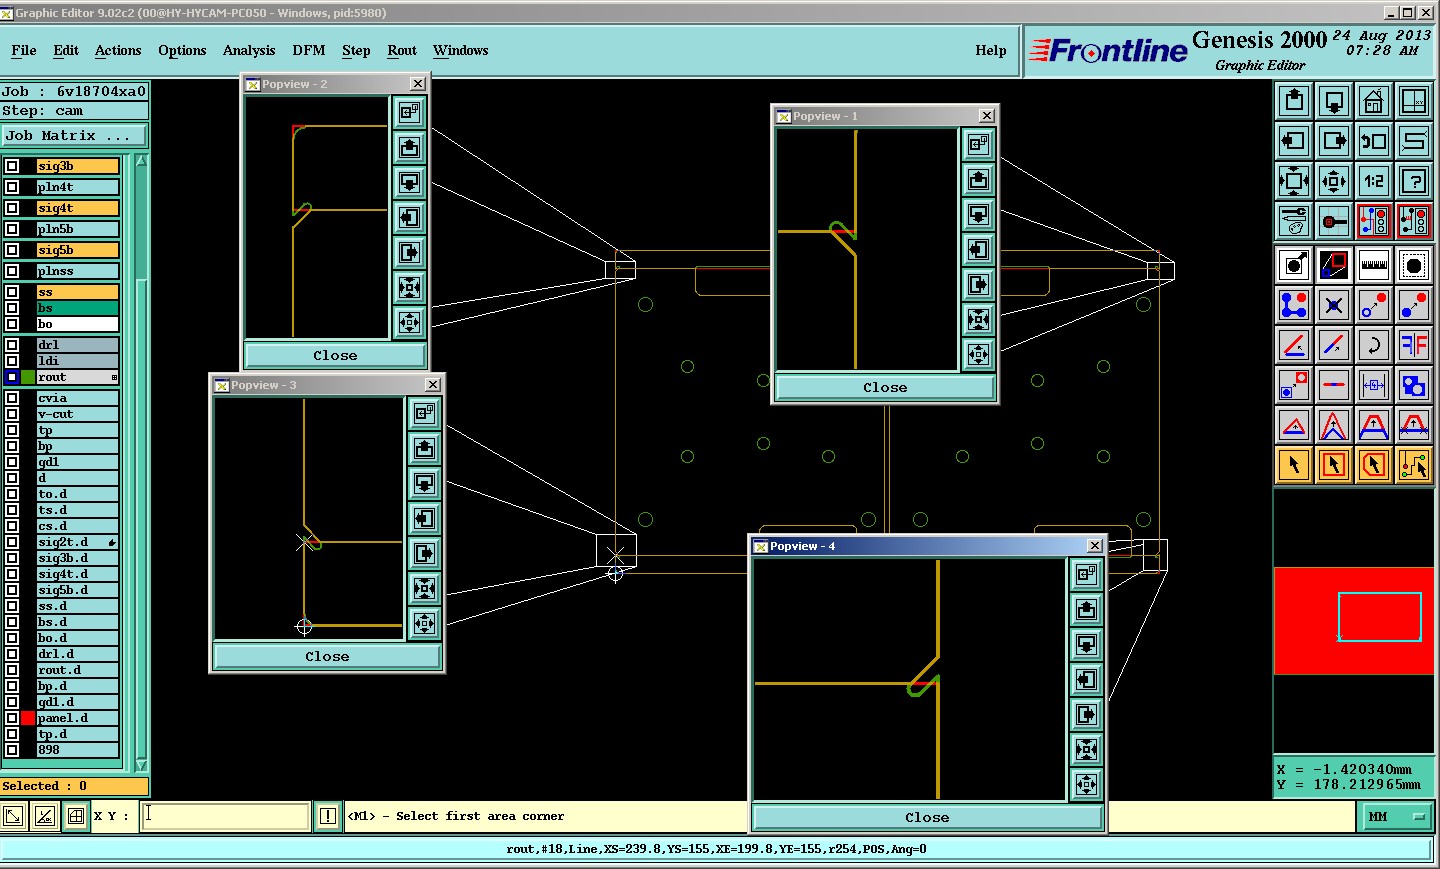Click the pan left icon in right toolbar
This screenshot has width=1440, height=869.
click(1294, 141)
